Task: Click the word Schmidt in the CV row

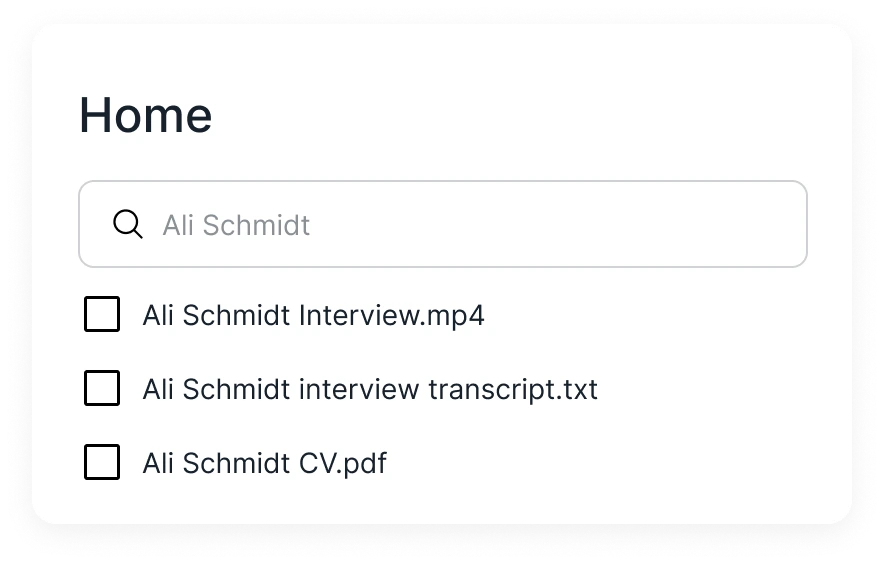Action: [236, 463]
